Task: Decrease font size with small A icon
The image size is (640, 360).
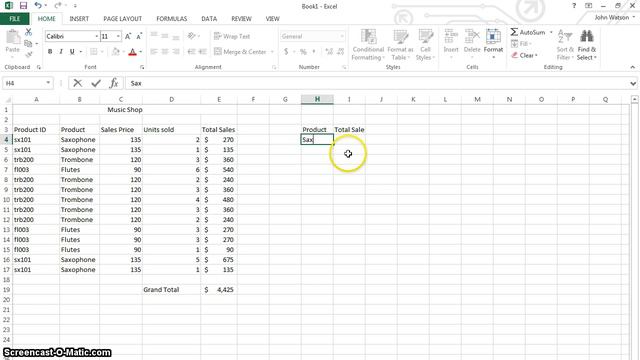Action: (x=139, y=36)
